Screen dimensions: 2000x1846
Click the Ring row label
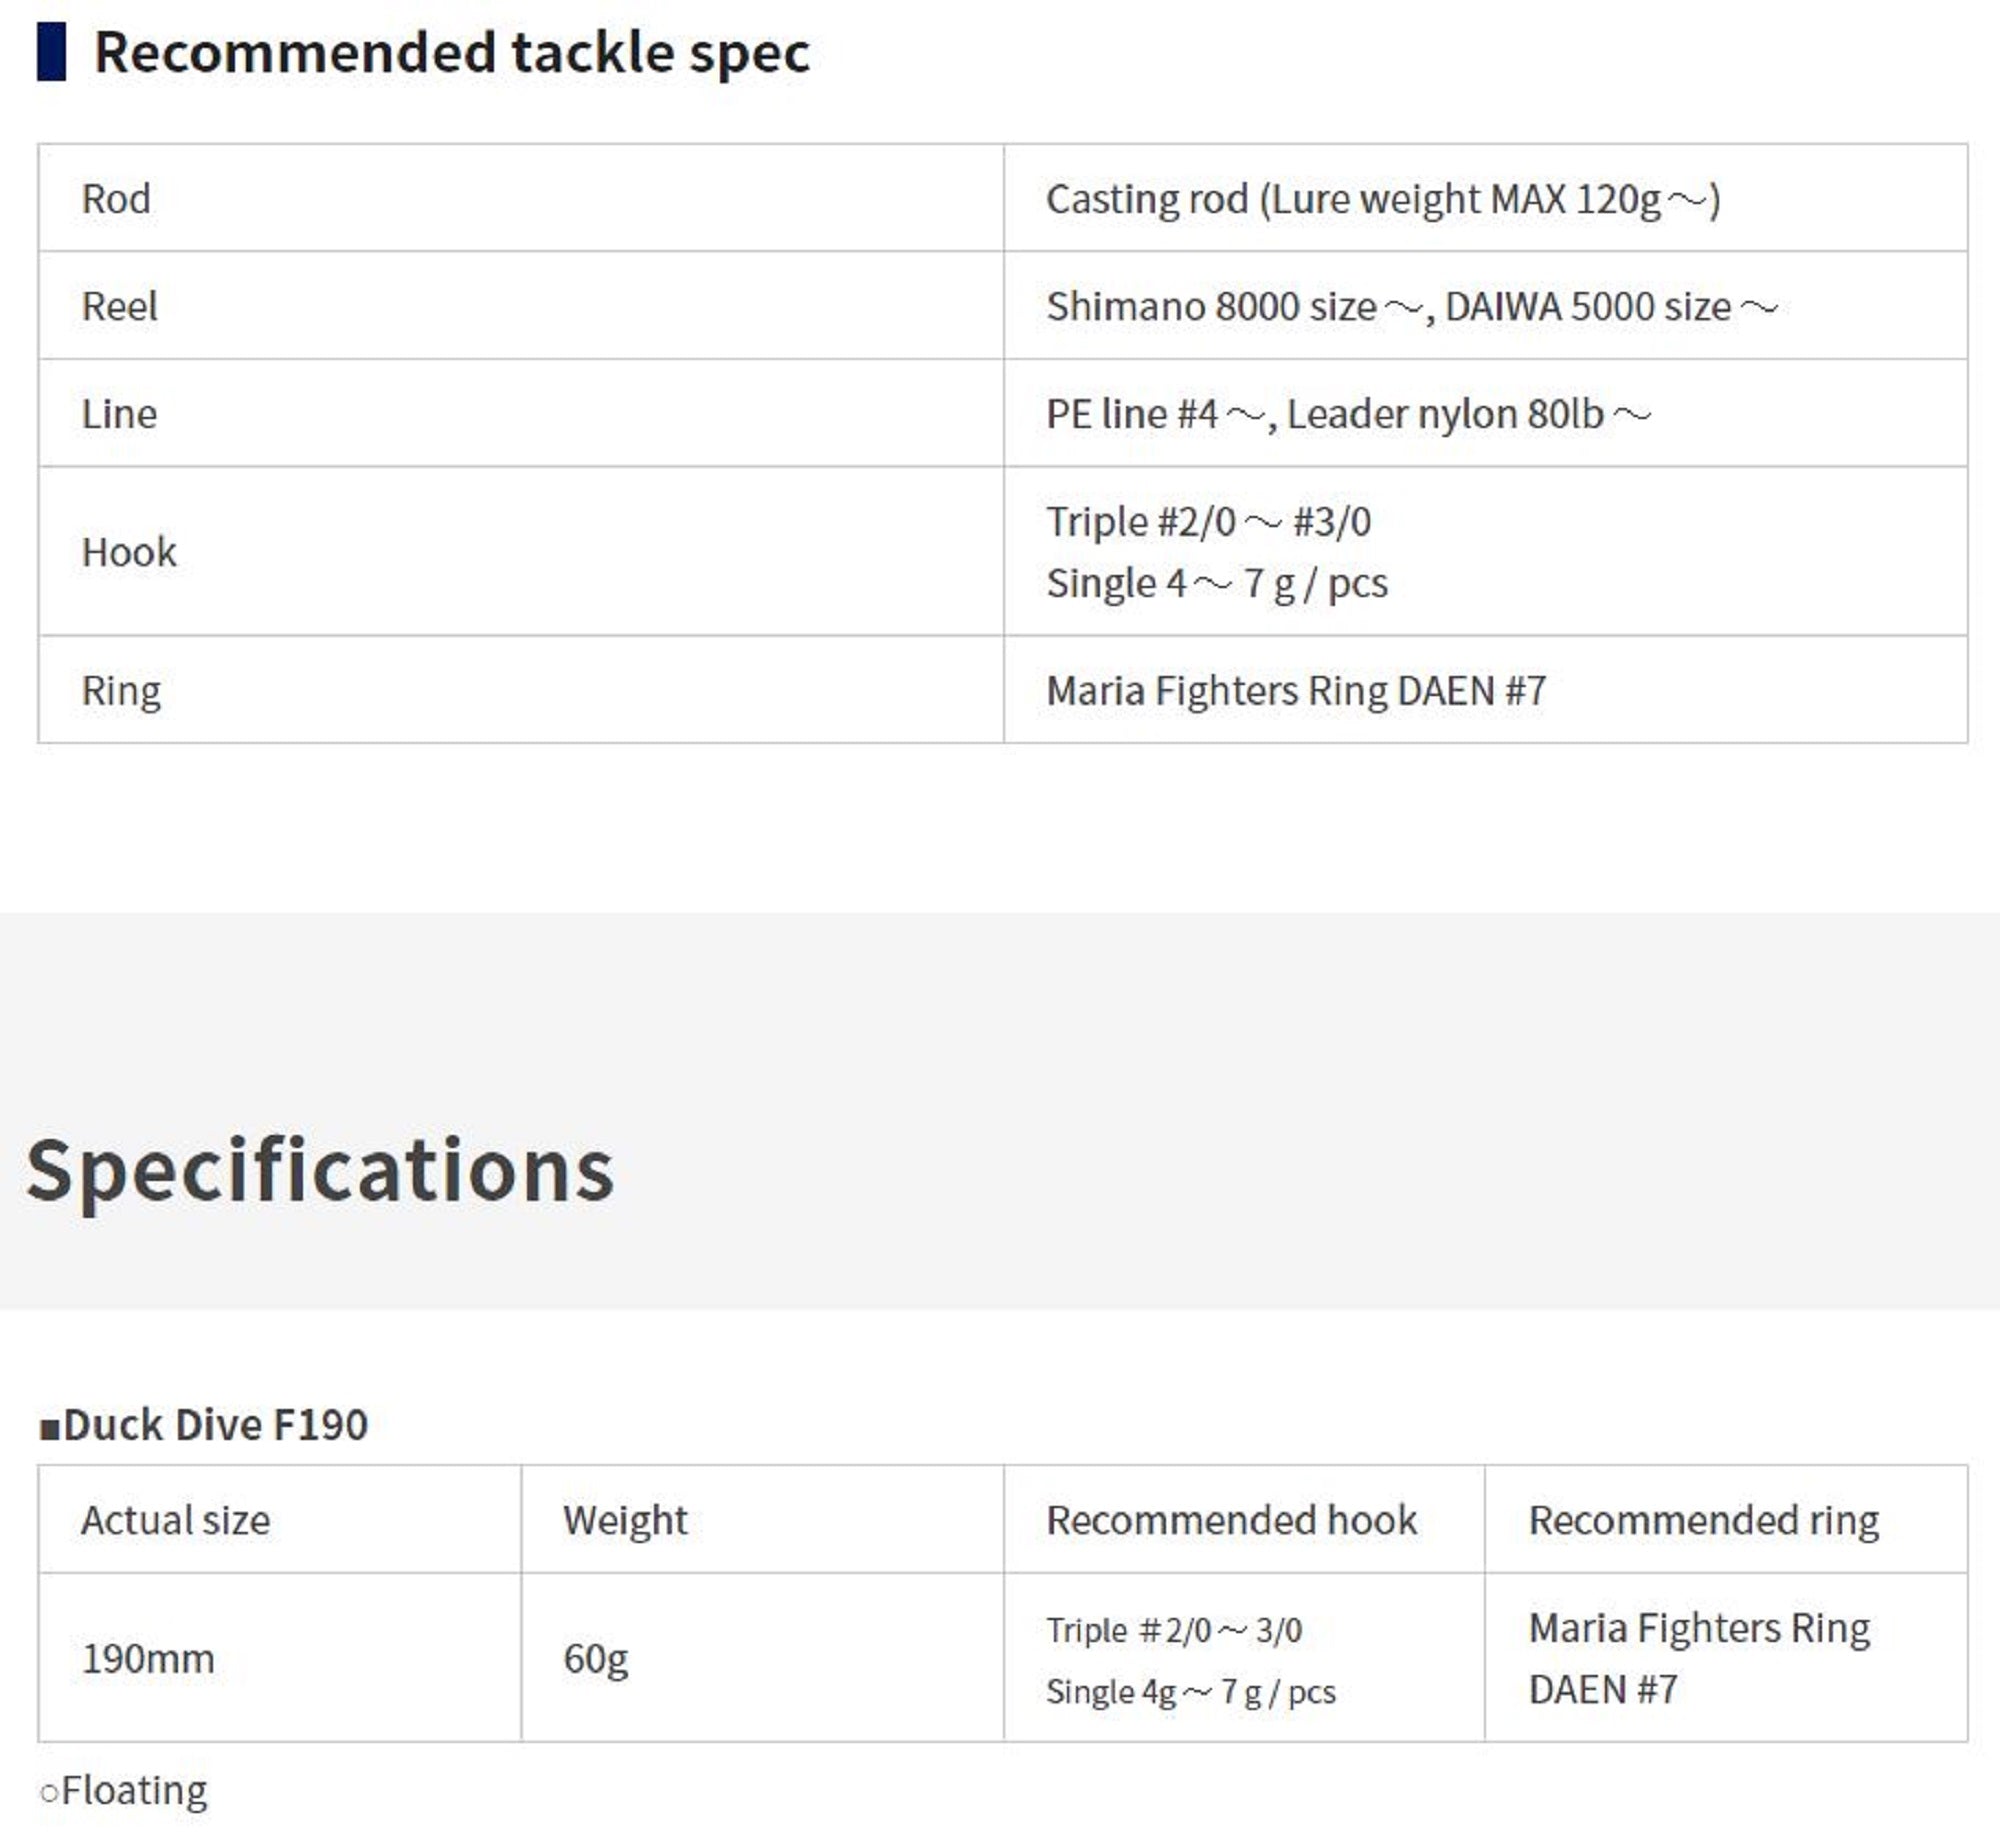pyautogui.click(x=121, y=690)
